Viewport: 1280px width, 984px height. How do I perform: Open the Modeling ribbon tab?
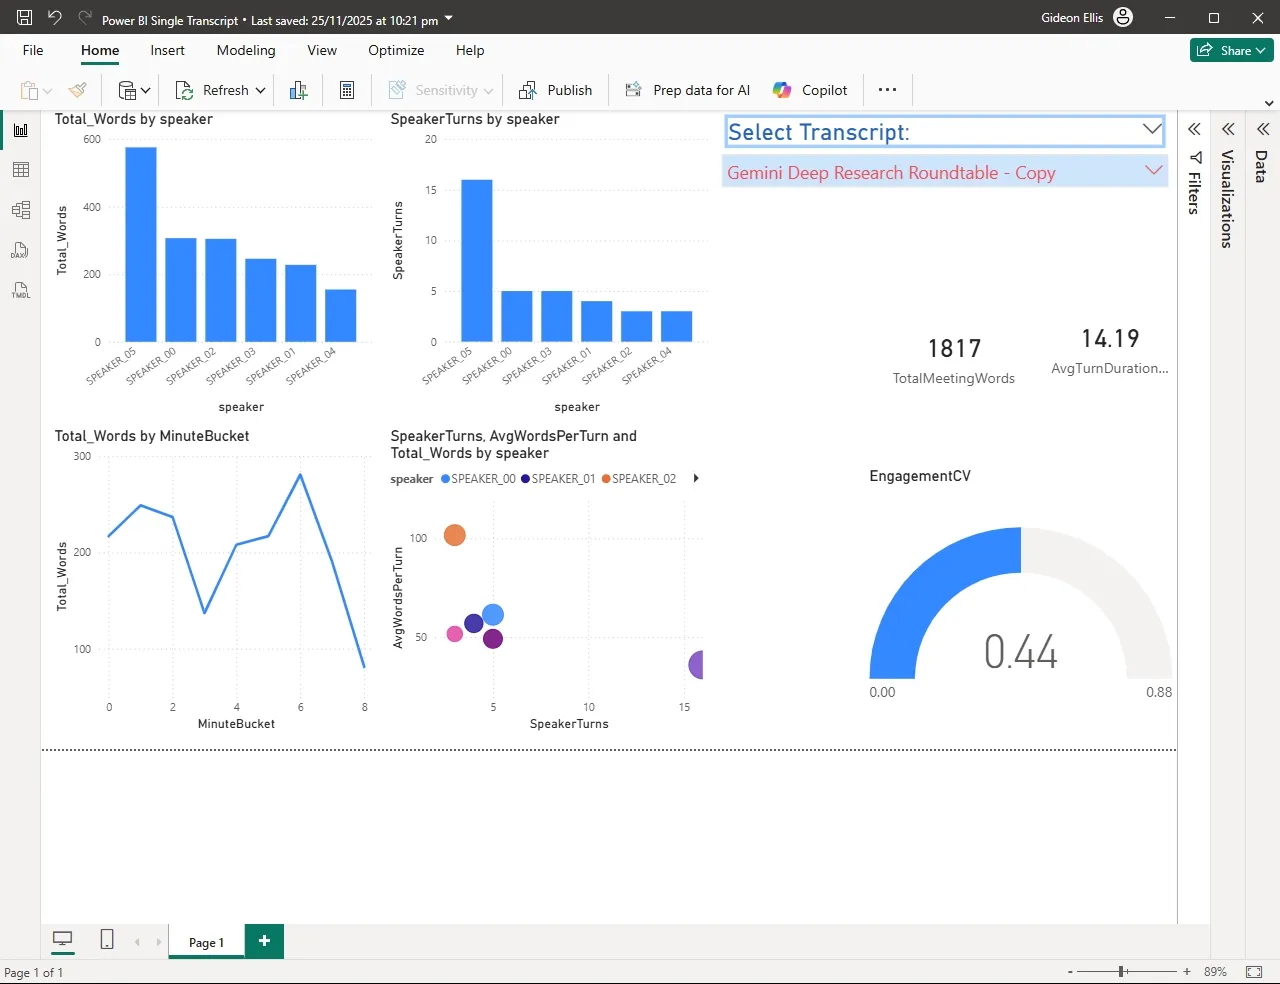pyautogui.click(x=246, y=50)
